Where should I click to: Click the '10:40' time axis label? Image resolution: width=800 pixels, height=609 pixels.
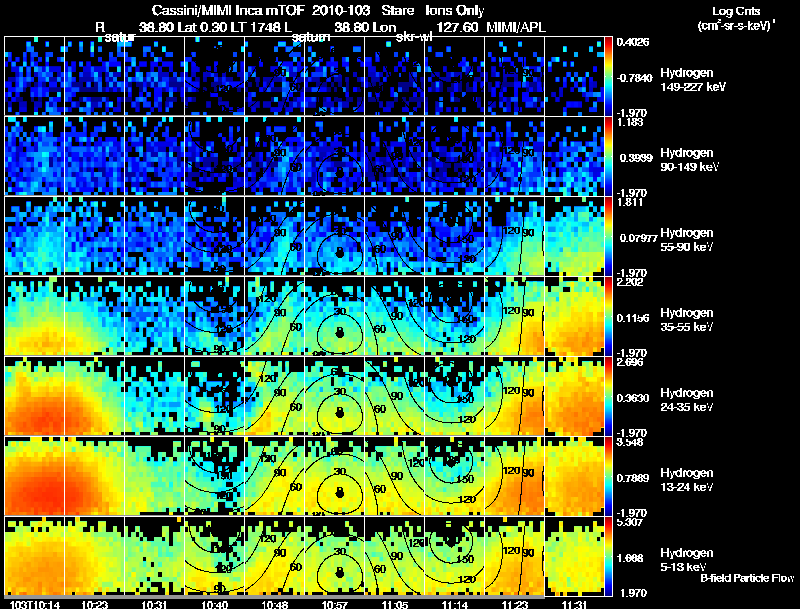tap(214, 604)
